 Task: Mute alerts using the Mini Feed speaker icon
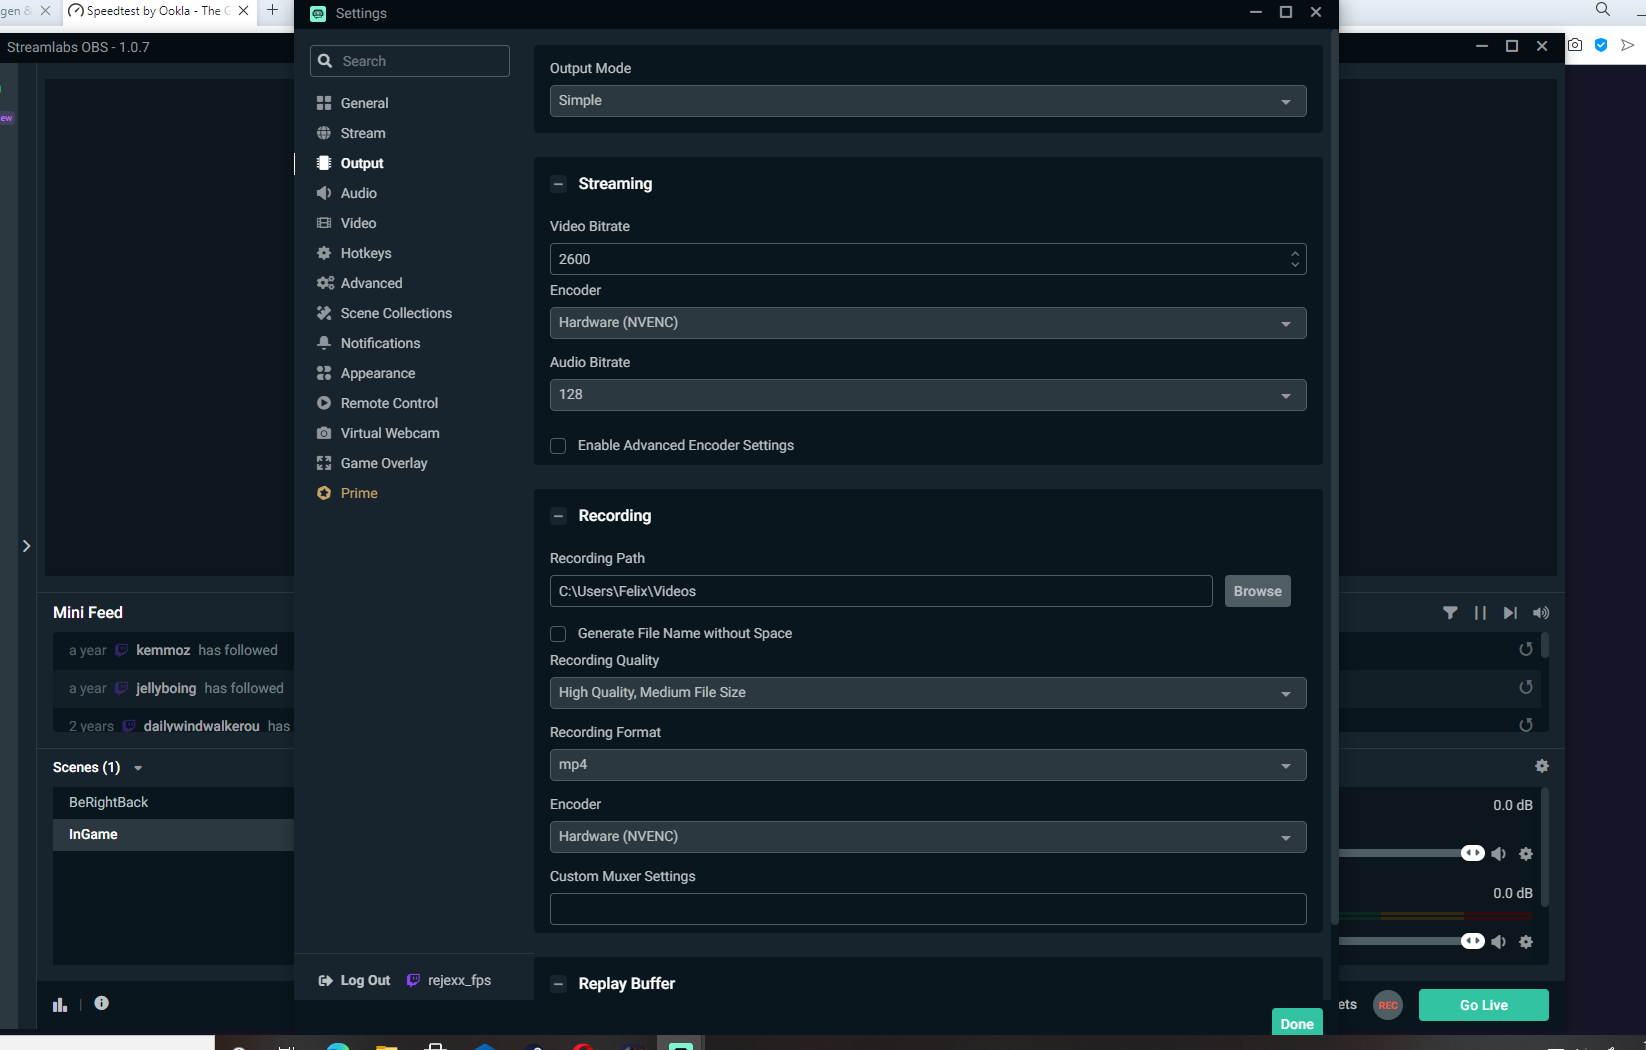tap(1541, 613)
